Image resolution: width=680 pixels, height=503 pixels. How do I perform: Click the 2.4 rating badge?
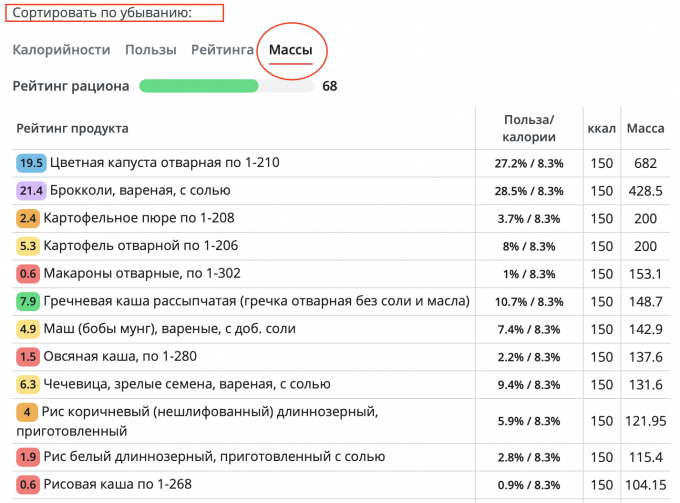(28, 218)
